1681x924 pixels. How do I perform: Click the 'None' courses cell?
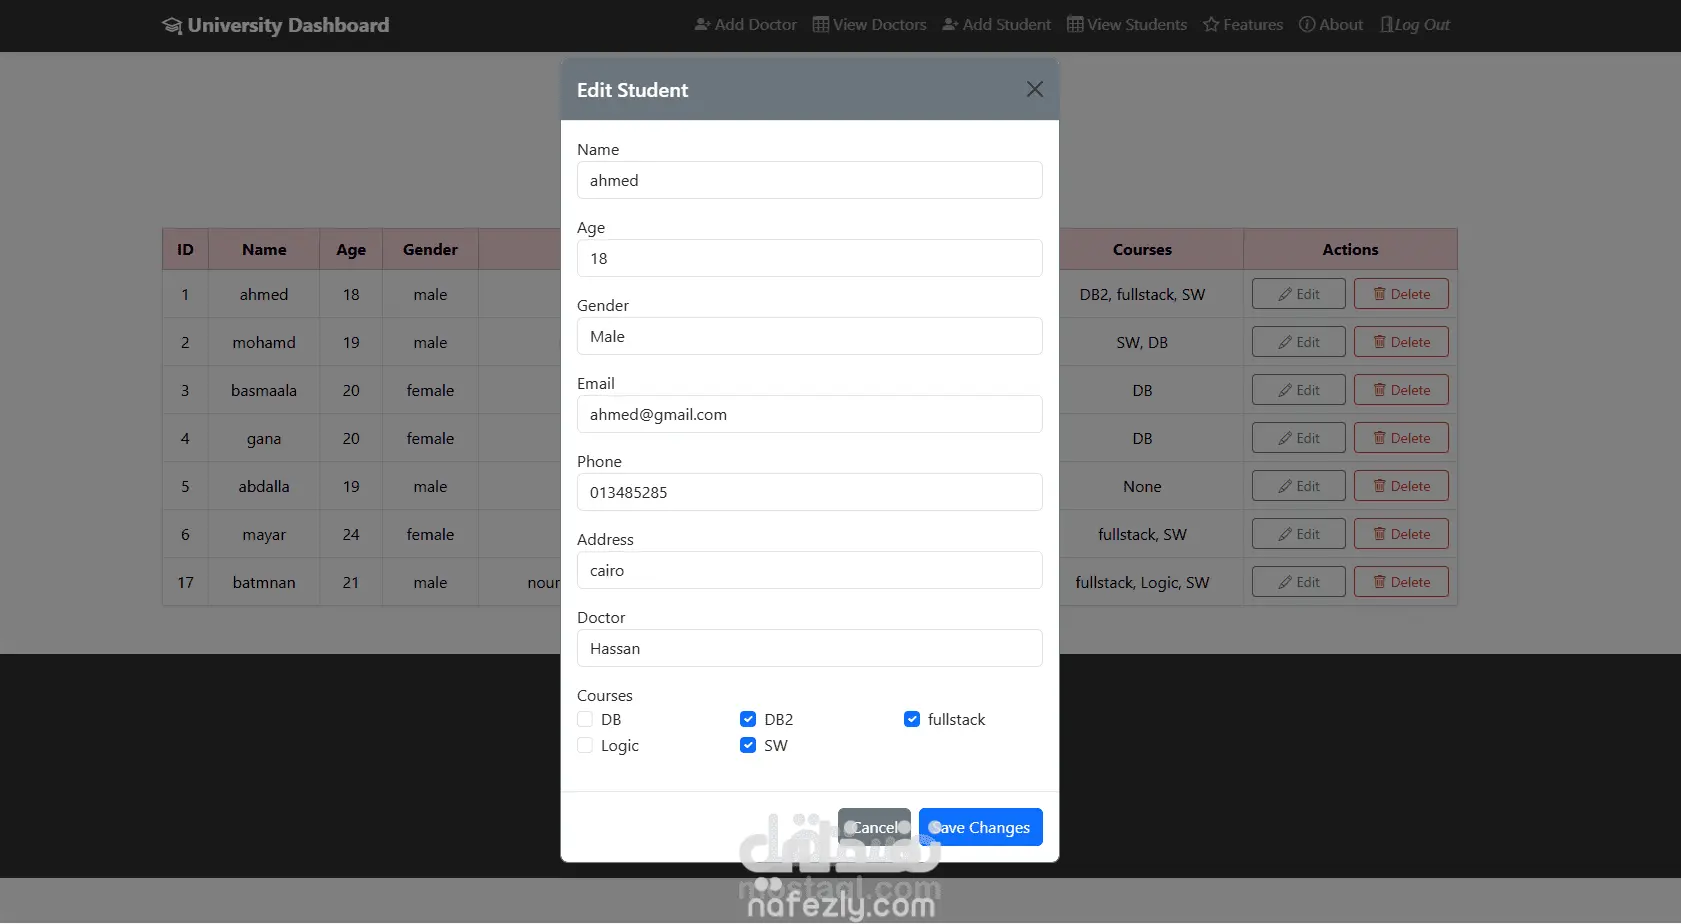1142,486
